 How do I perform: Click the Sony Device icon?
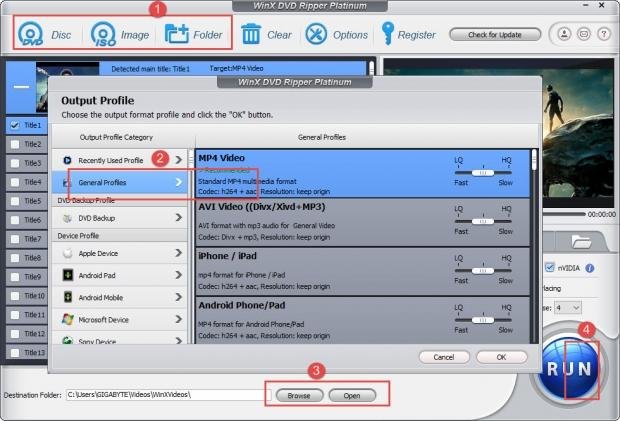[68, 340]
